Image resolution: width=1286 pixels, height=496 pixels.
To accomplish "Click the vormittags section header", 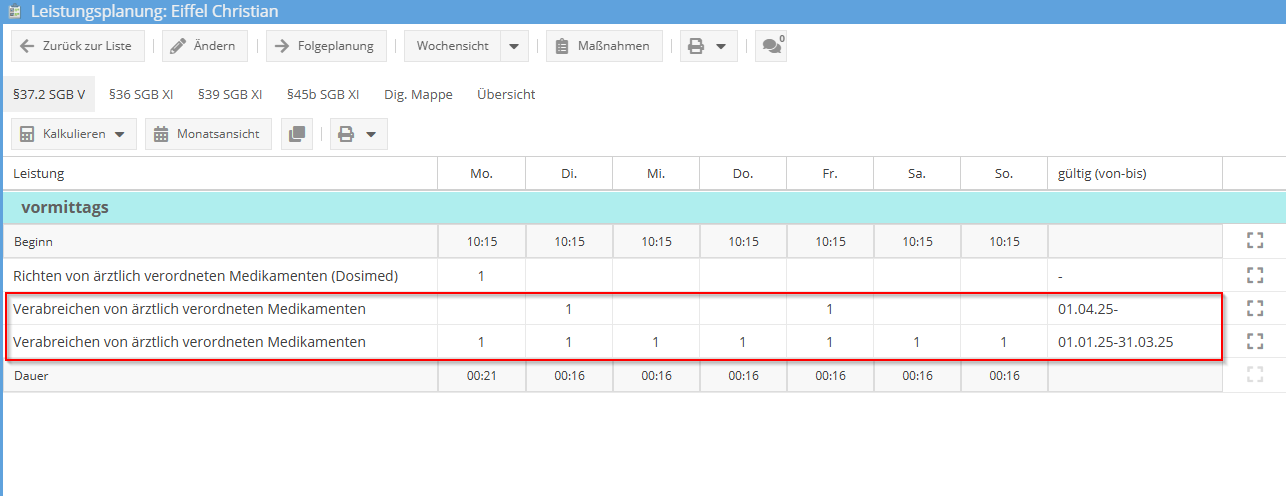I will 65,208.
